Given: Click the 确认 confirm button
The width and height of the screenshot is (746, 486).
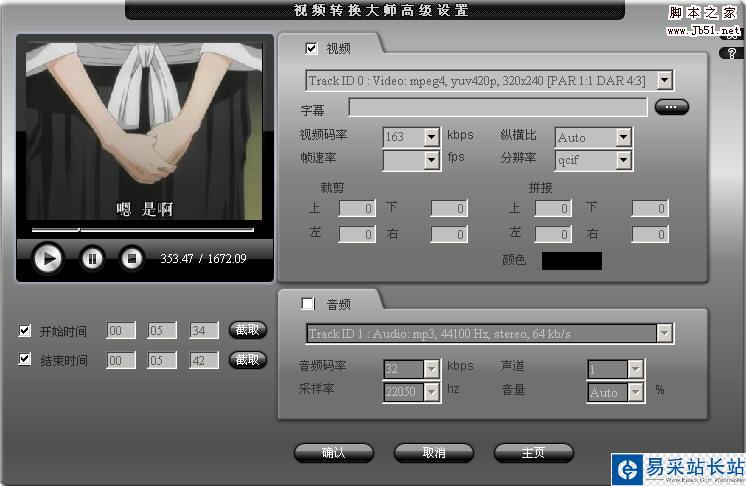Looking at the screenshot, I should pyautogui.click(x=334, y=453).
